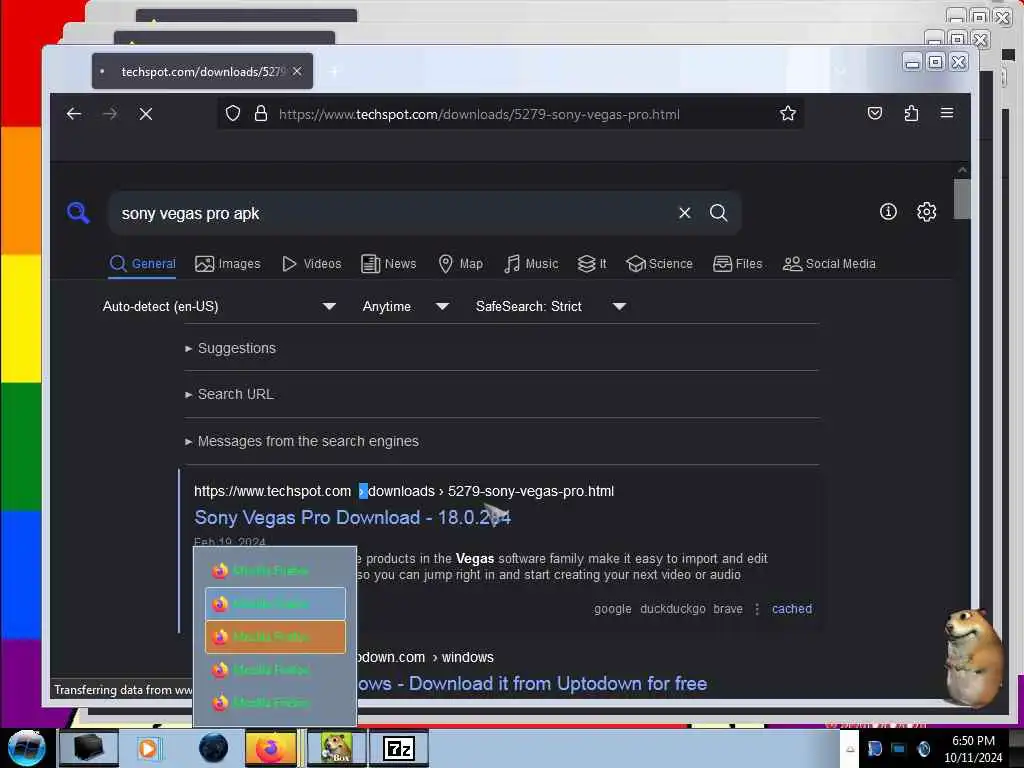The height and width of the screenshot is (768, 1024).
Task: Expand the Suggestions section
Action: 231,348
